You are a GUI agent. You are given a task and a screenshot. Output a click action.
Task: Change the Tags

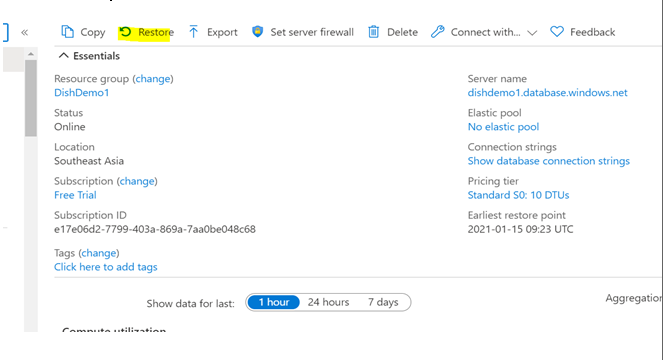99,253
